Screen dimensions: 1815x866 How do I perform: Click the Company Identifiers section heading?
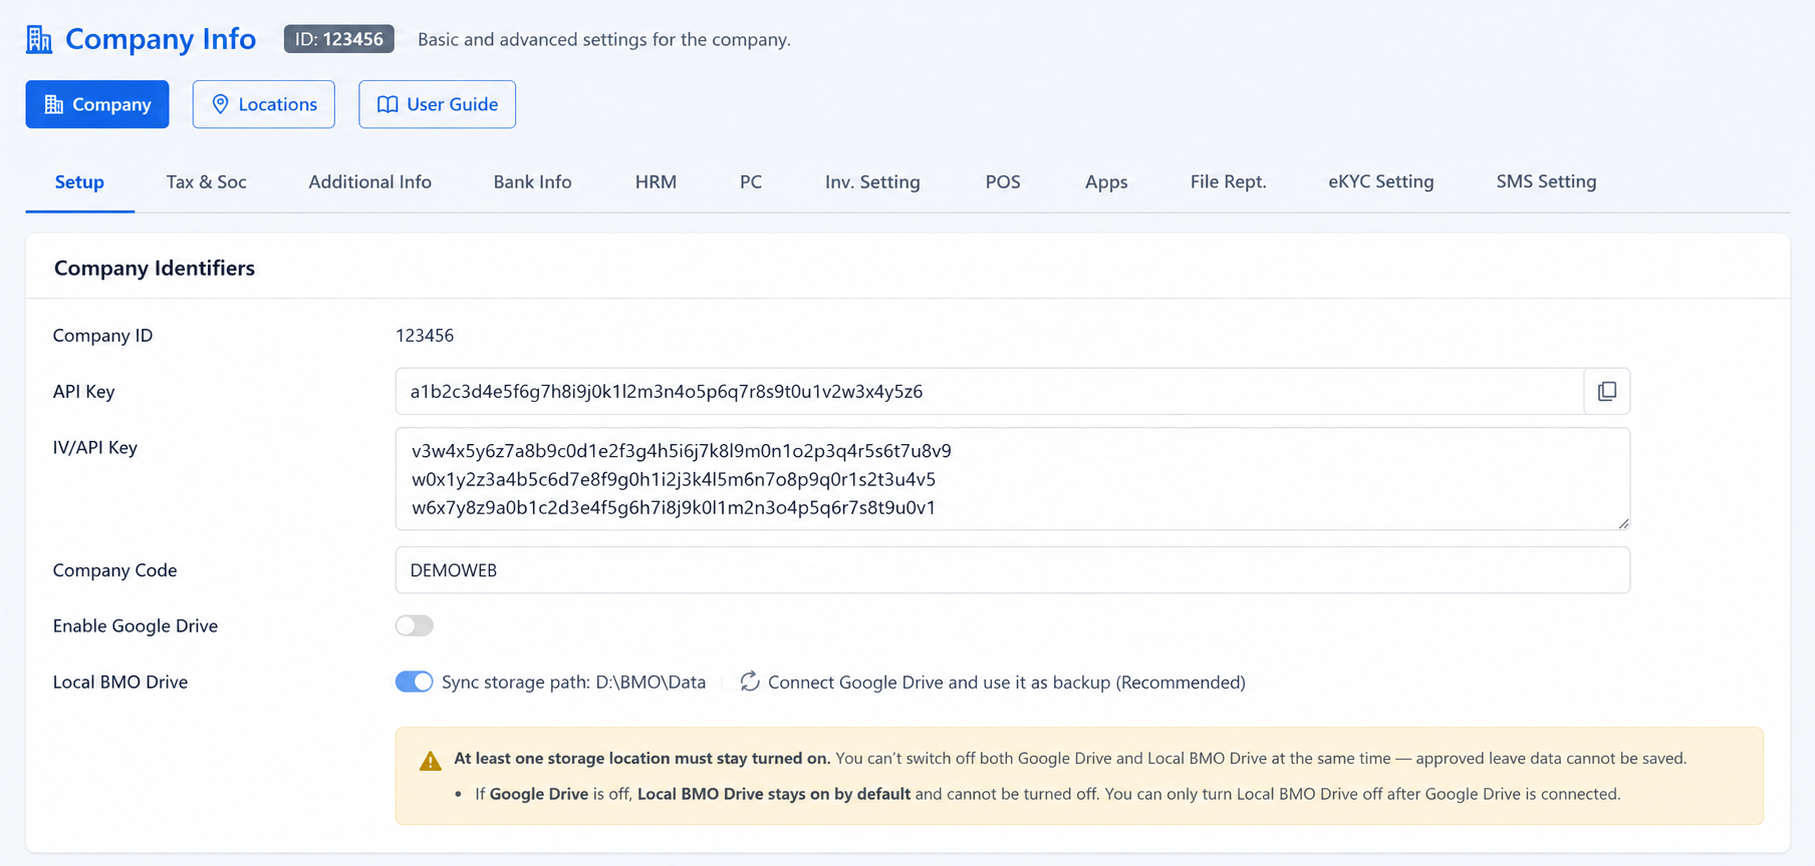154,268
